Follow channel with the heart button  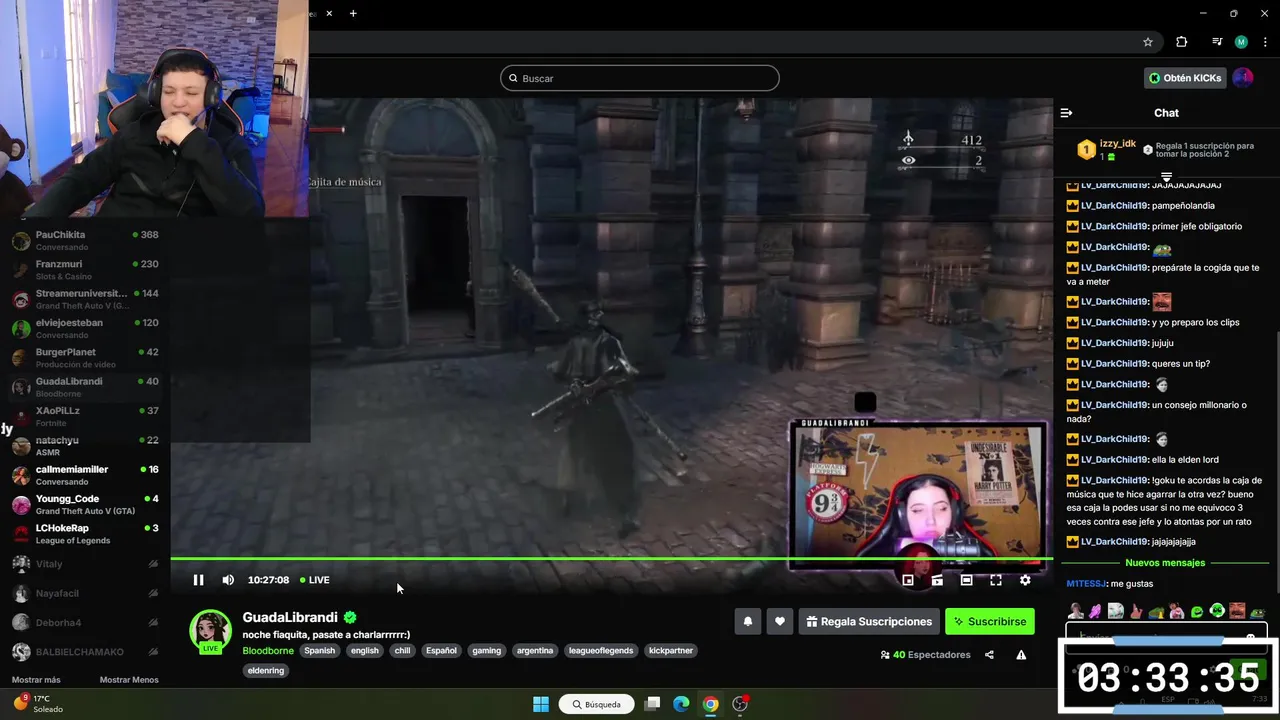(780, 622)
